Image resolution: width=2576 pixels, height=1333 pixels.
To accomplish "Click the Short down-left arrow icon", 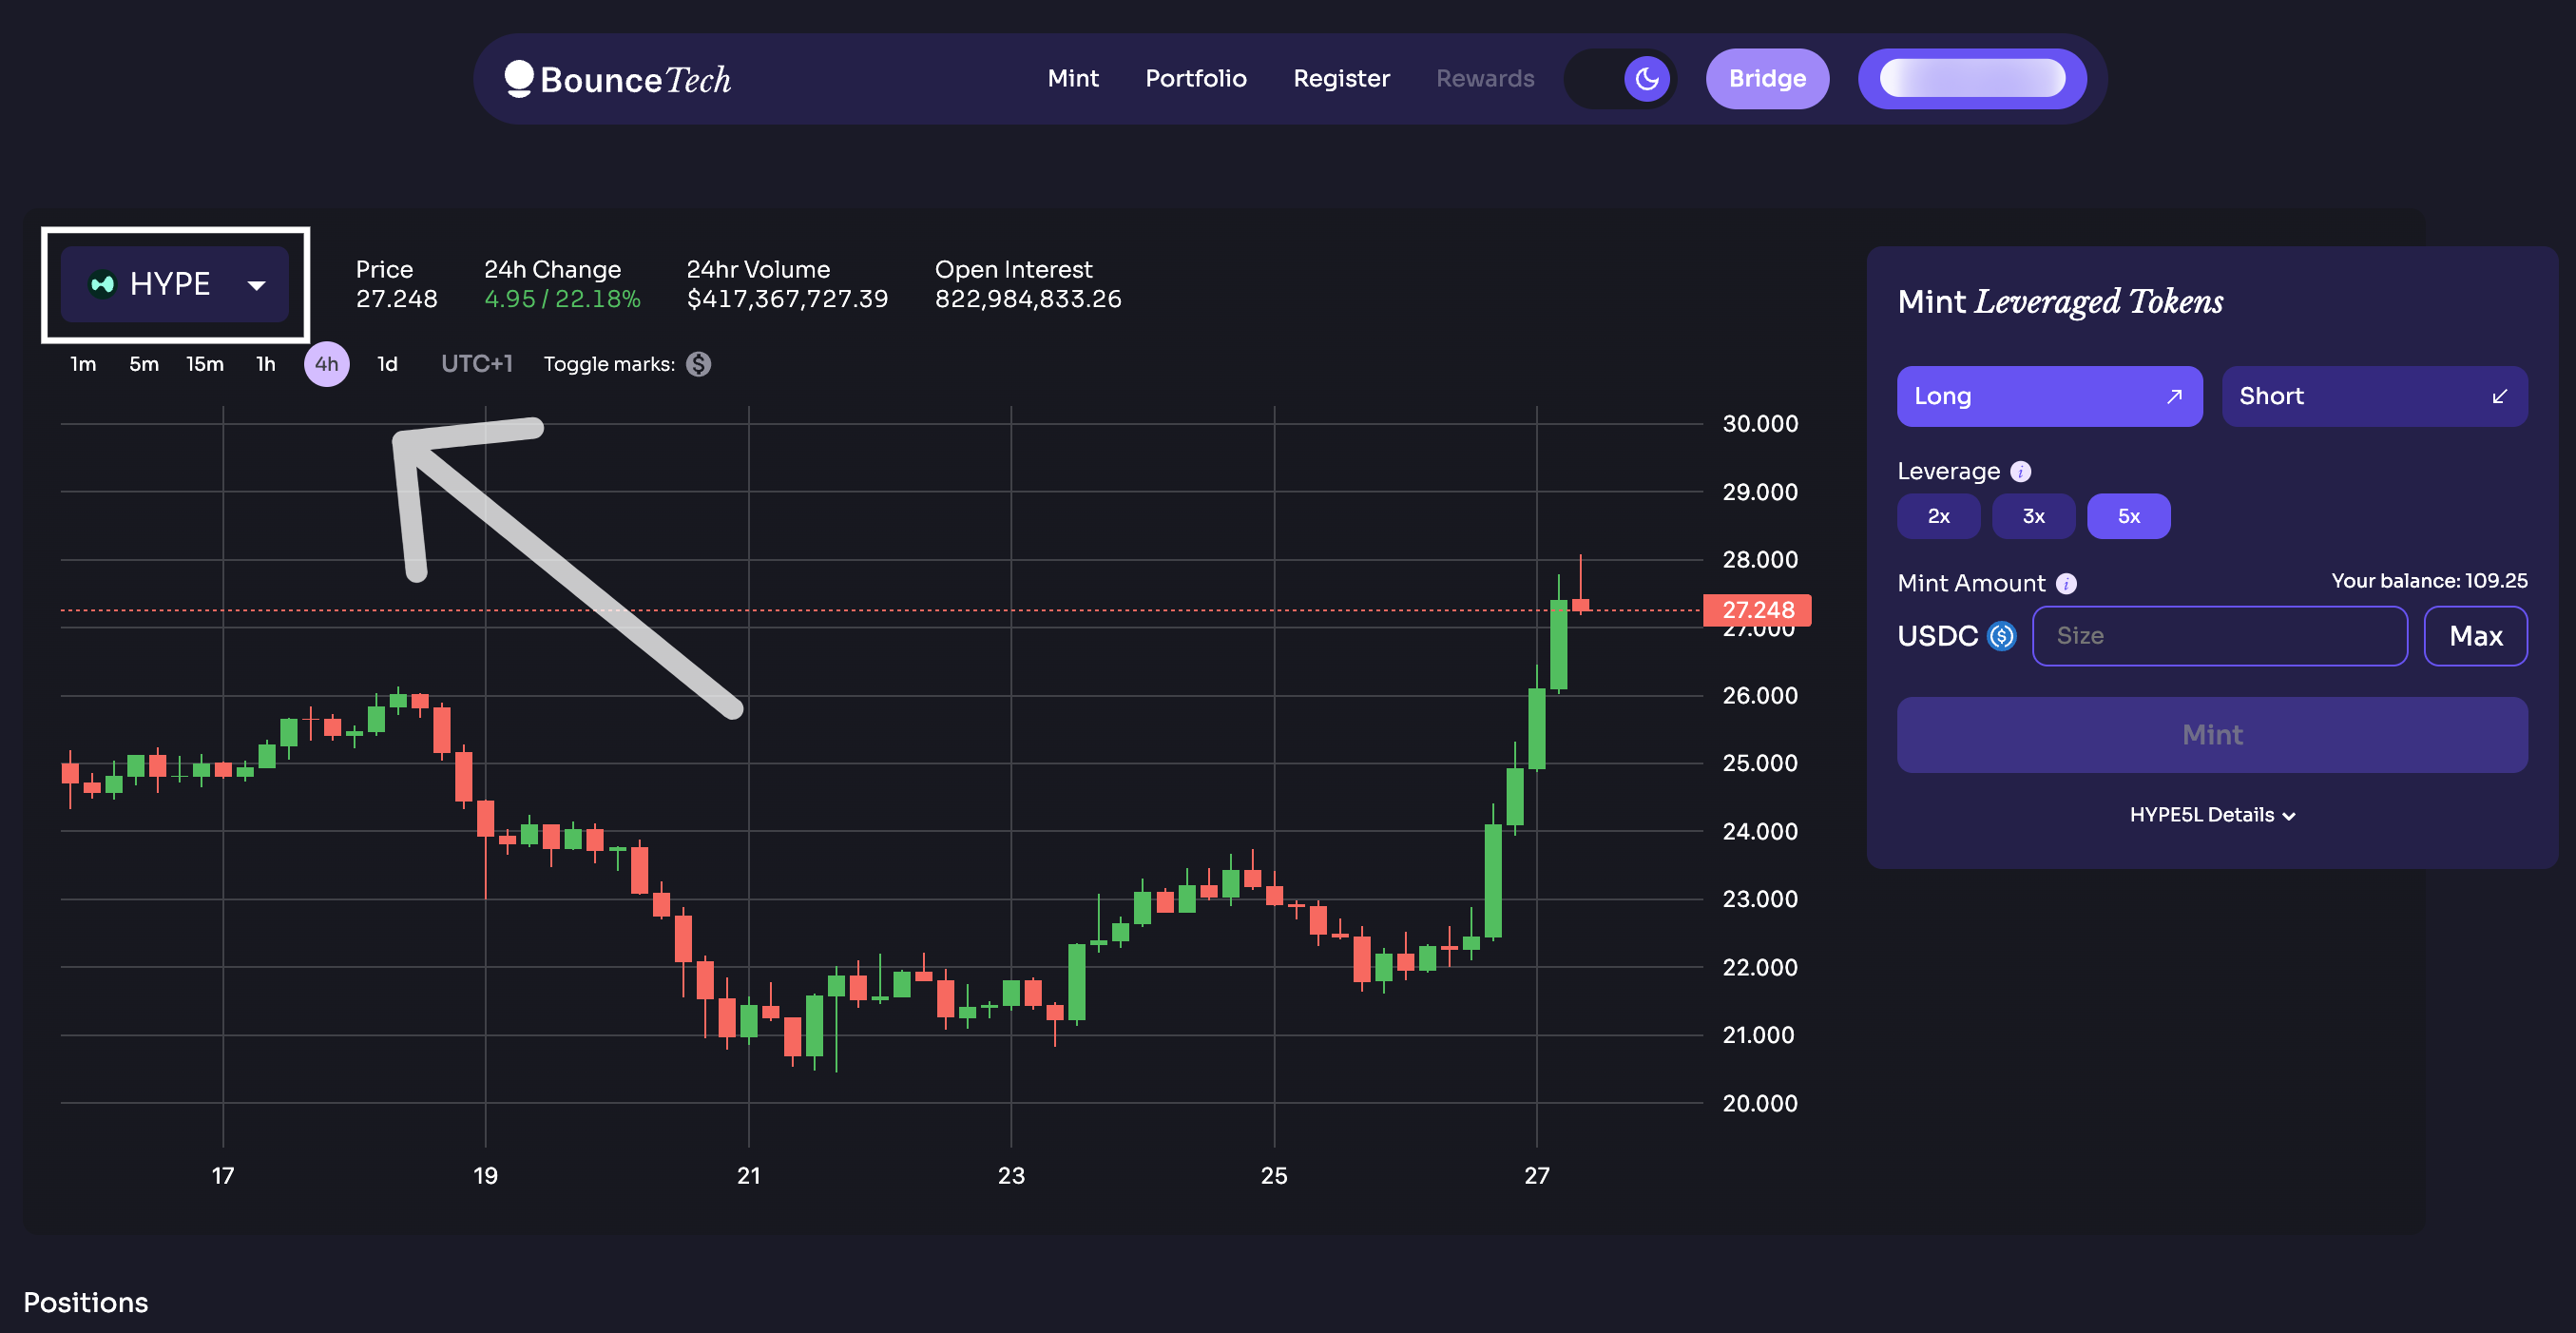I will pyautogui.click(x=2499, y=397).
